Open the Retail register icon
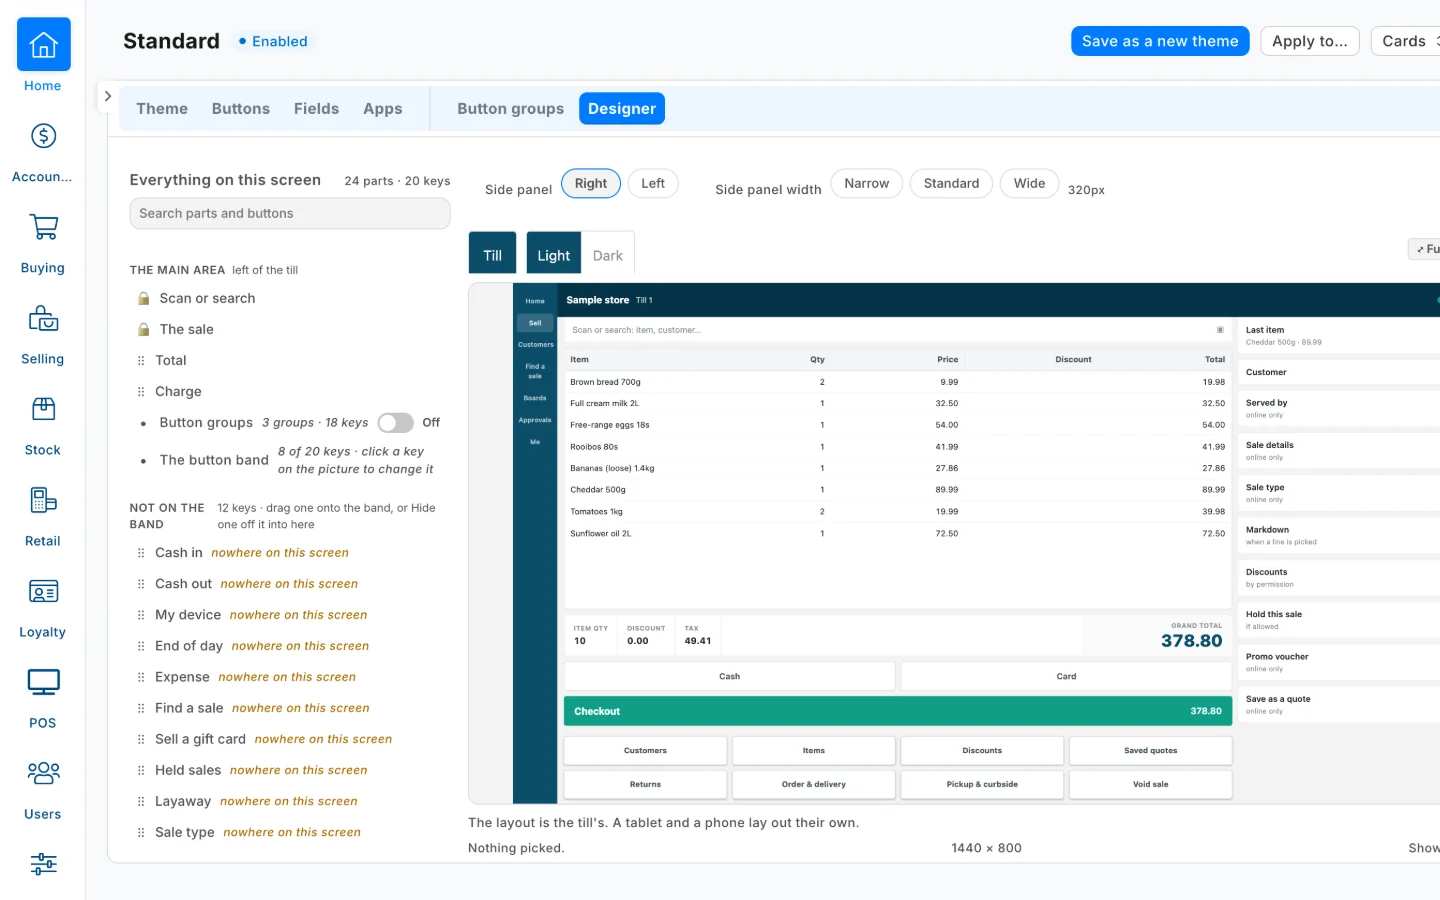Viewport: 1440px width, 900px height. [x=43, y=500]
